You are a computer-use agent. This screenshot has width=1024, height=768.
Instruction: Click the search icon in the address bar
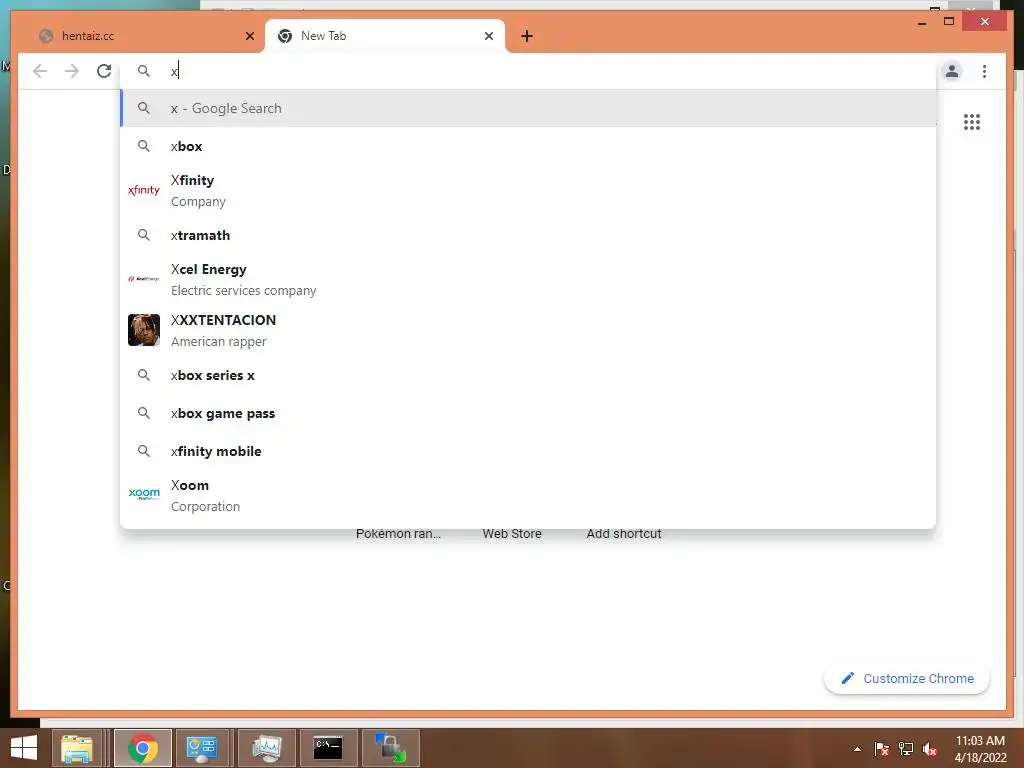click(x=144, y=71)
